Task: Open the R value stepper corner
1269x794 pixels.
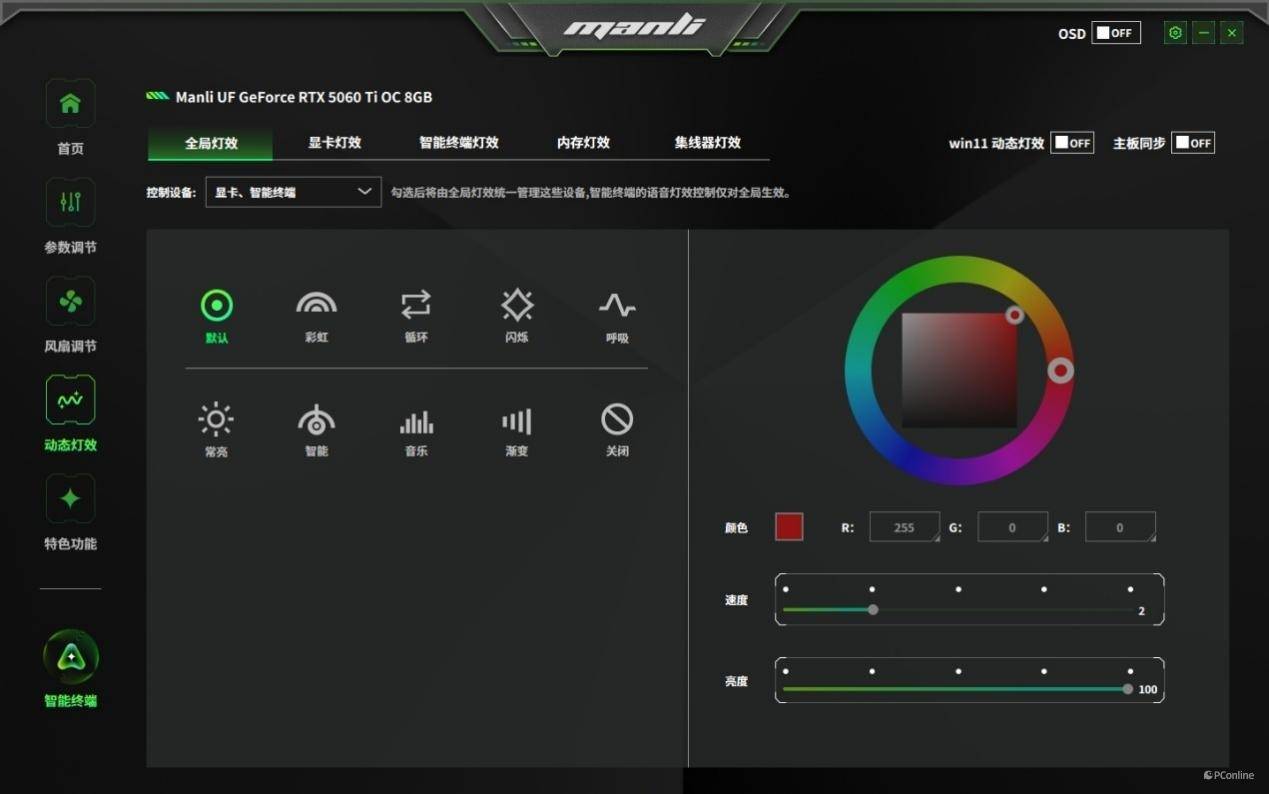Action: [x=934, y=537]
